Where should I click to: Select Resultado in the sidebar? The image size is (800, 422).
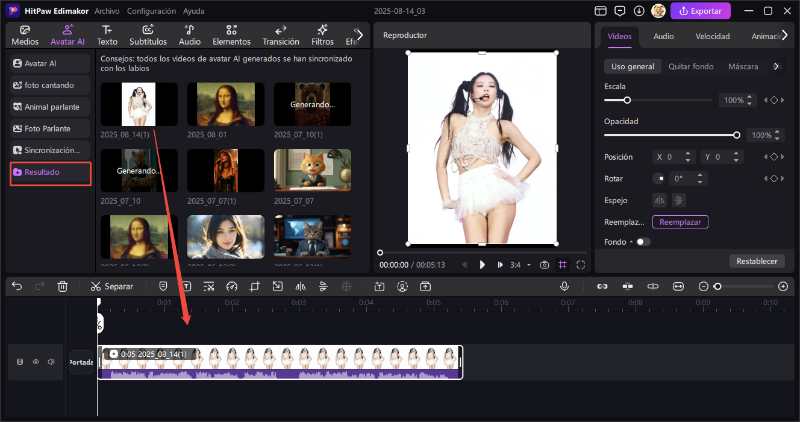(x=51, y=172)
